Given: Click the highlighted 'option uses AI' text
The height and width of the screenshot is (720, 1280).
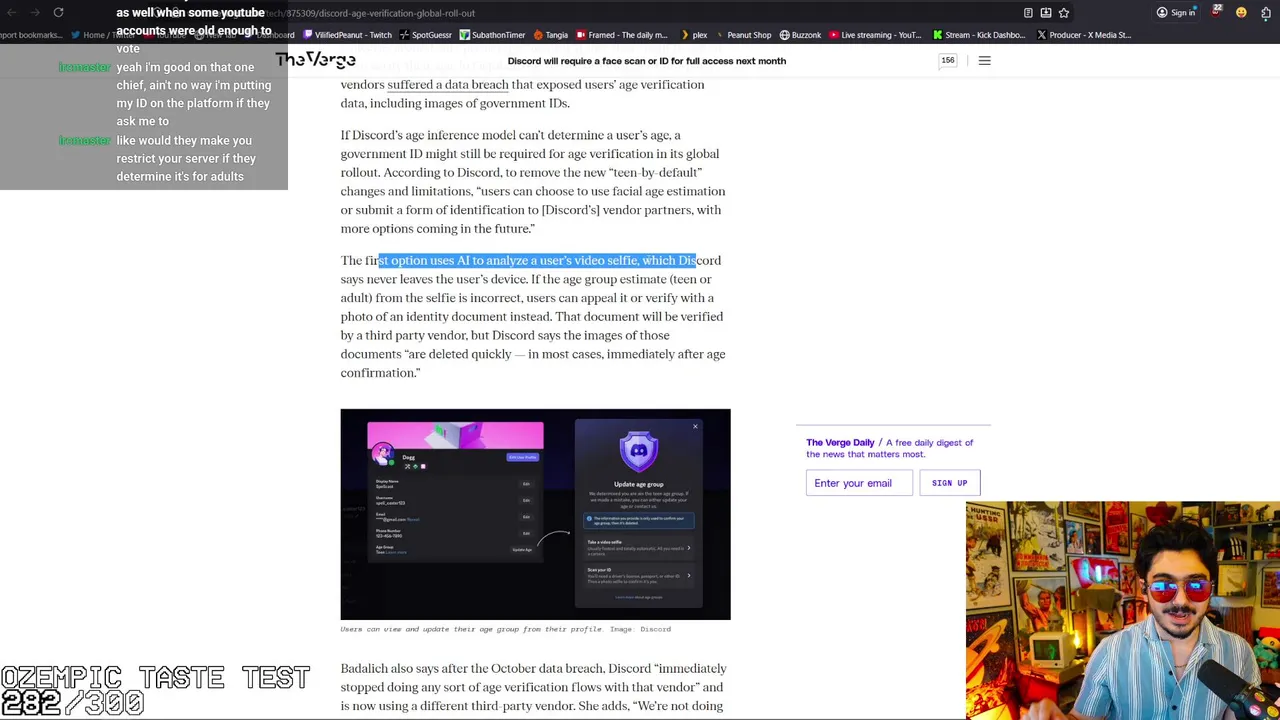Looking at the screenshot, I should click(432, 260).
